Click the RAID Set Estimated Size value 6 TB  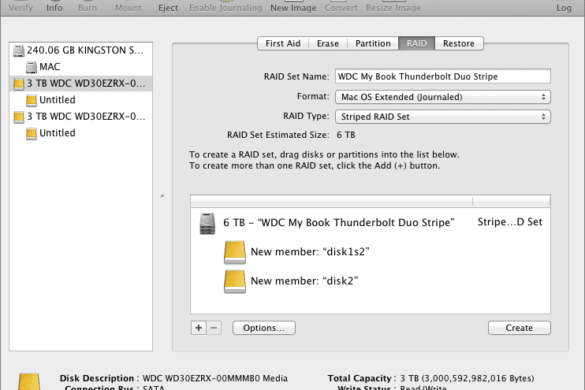tap(346, 135)
